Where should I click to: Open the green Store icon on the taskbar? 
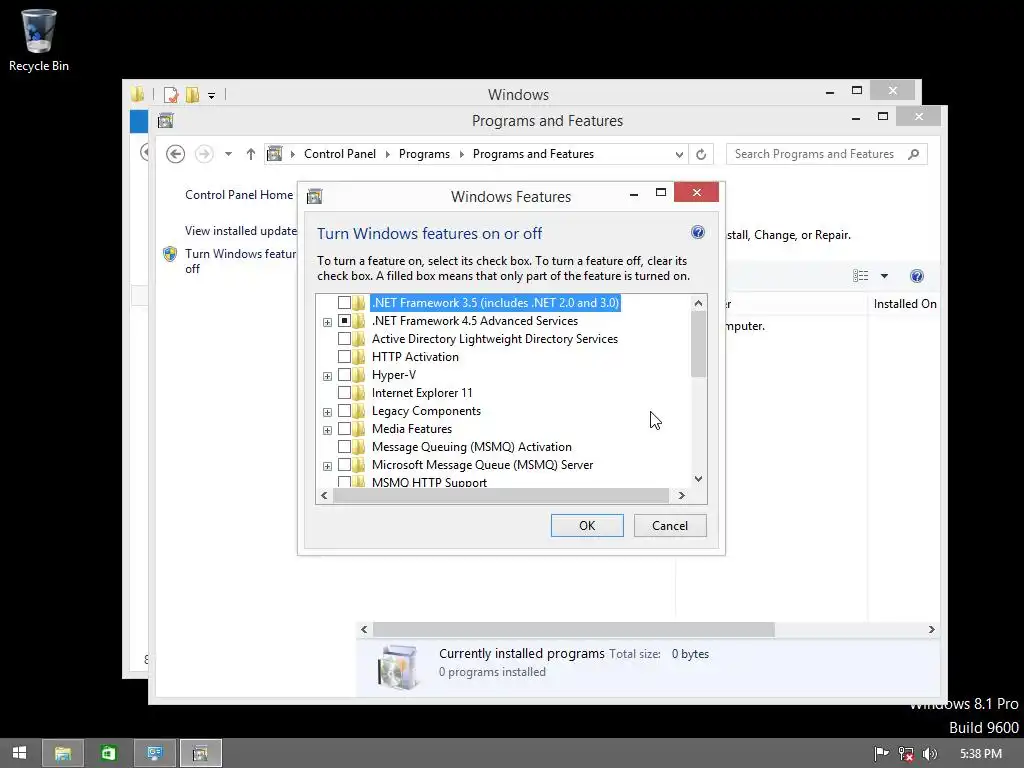point(108,753)
